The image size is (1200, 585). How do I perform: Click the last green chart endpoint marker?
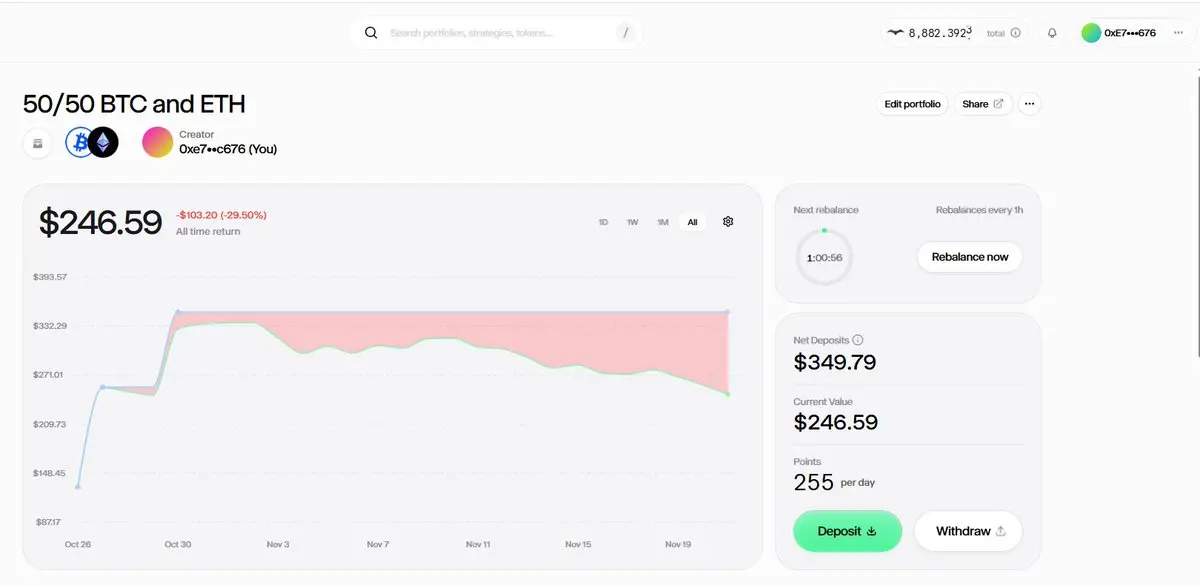tap(728, 394)
